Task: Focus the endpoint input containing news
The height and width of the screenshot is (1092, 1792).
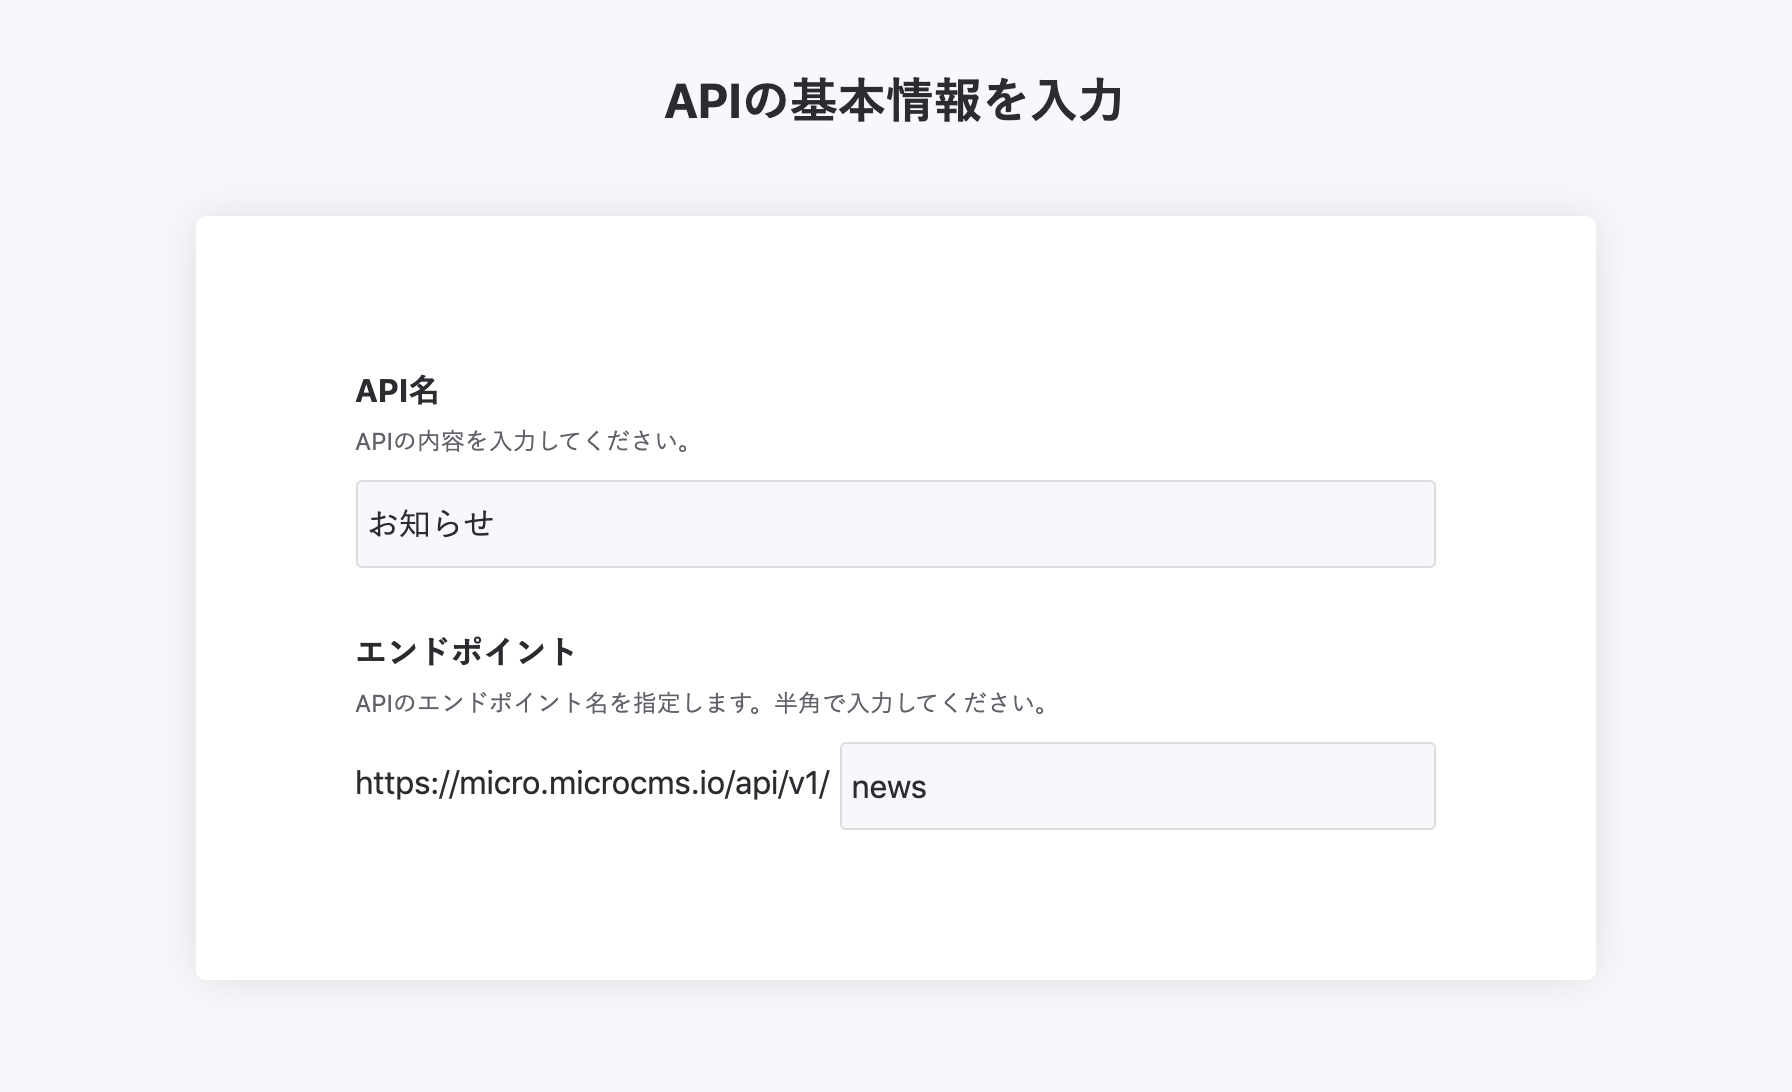Action: (1137, 786)
